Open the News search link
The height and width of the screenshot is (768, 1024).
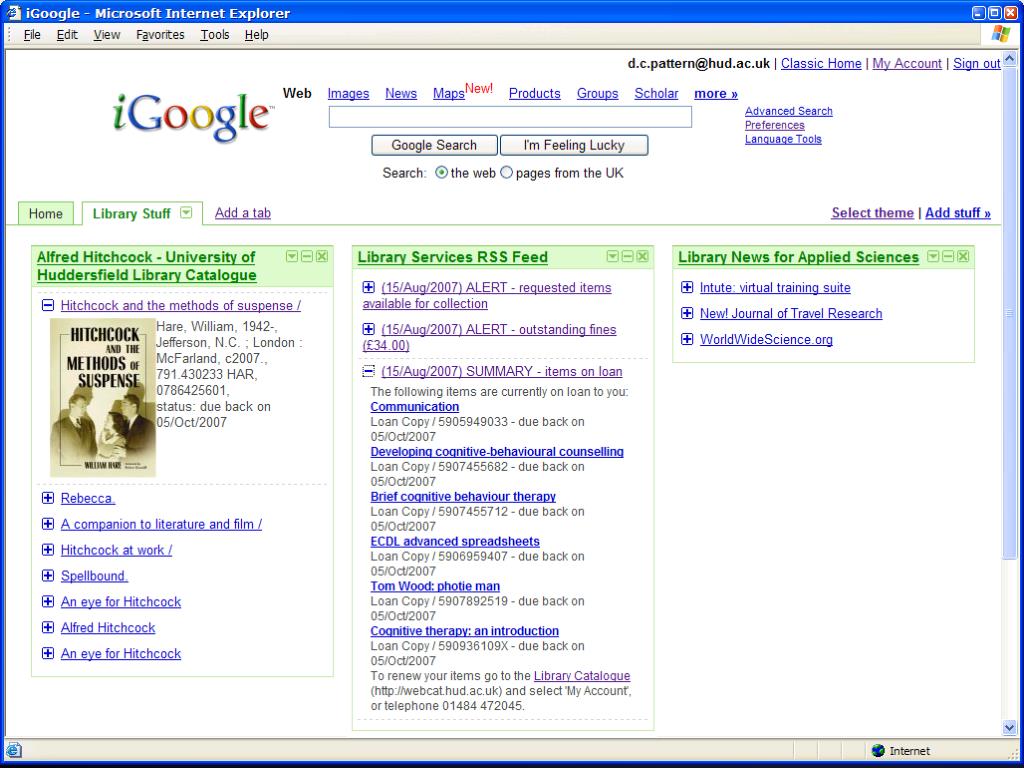(401, 93)
